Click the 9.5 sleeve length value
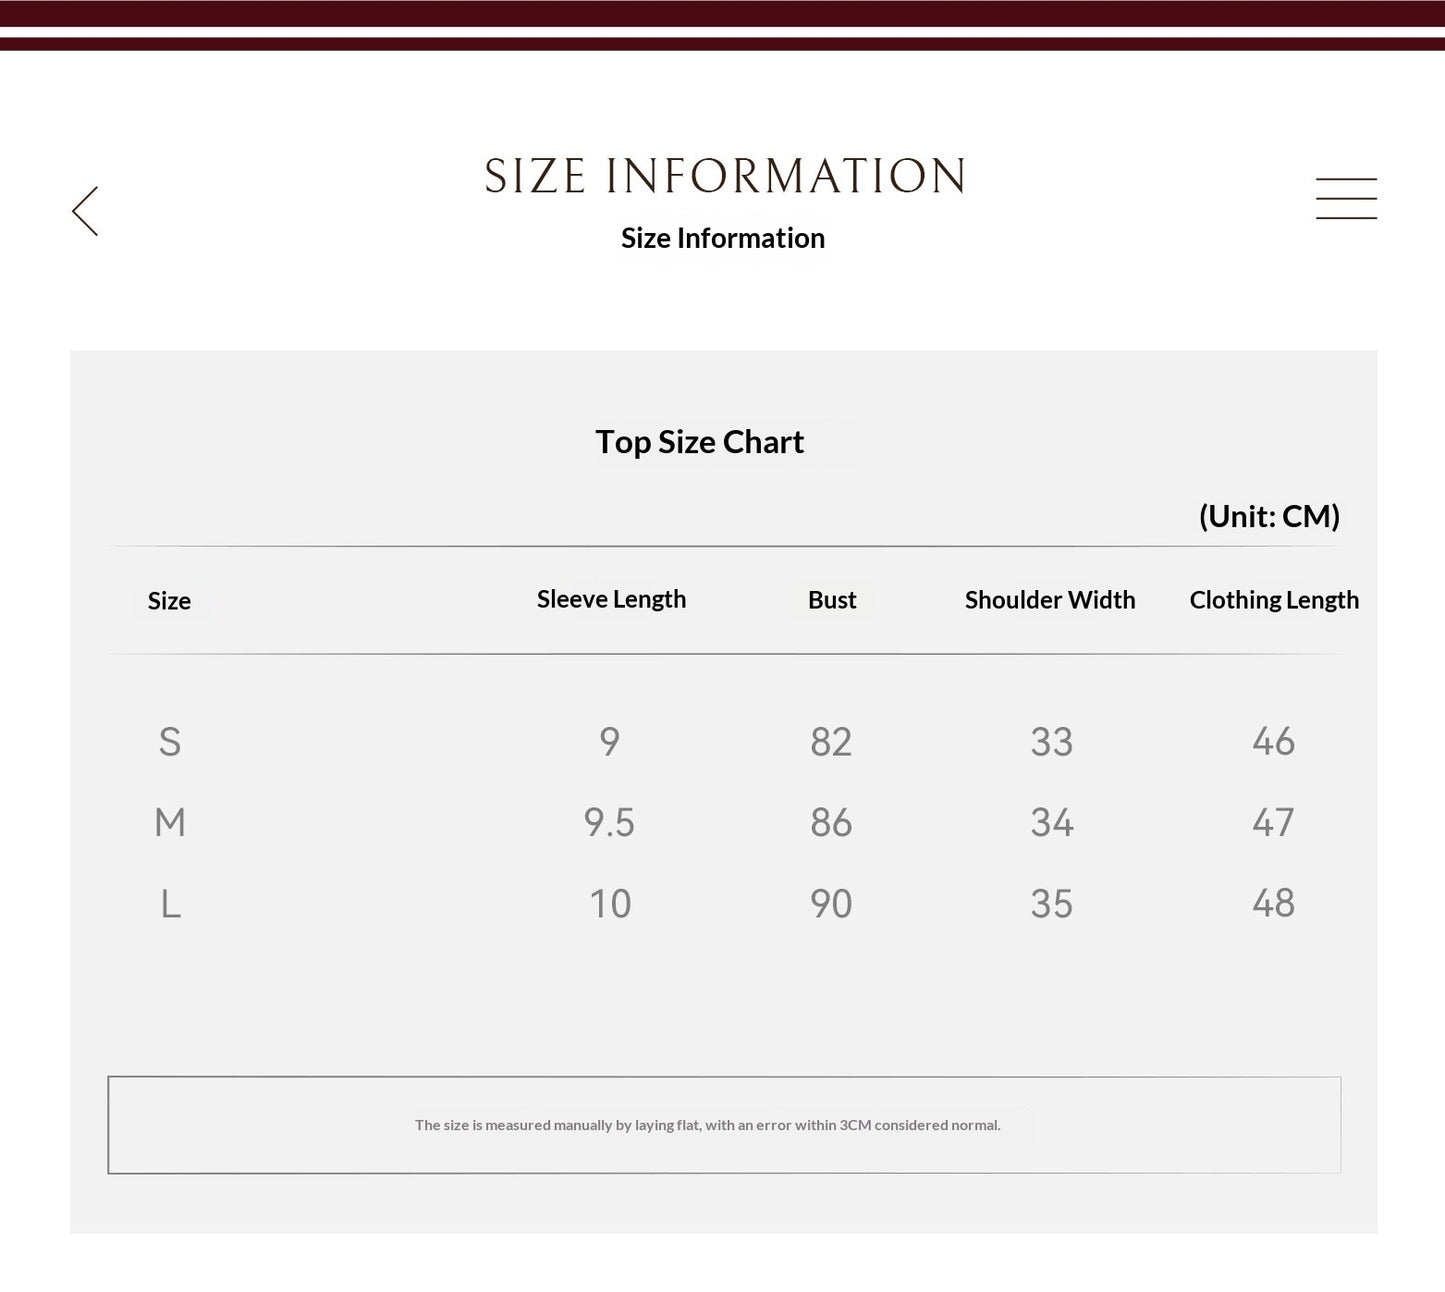1445x1292 pixels. 609,823
